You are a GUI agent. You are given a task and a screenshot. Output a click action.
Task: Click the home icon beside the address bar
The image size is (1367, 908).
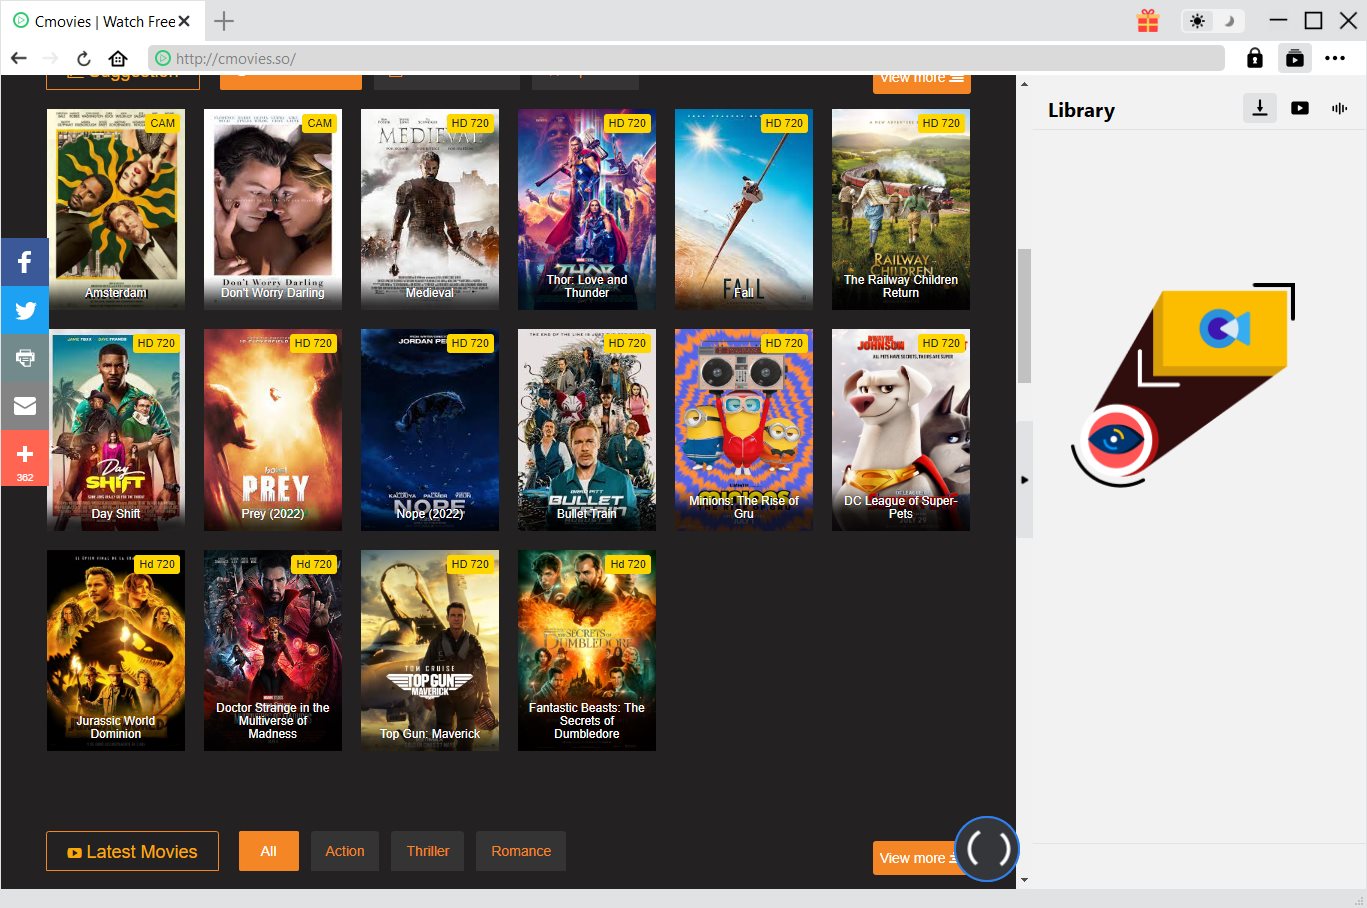point(118,58)
